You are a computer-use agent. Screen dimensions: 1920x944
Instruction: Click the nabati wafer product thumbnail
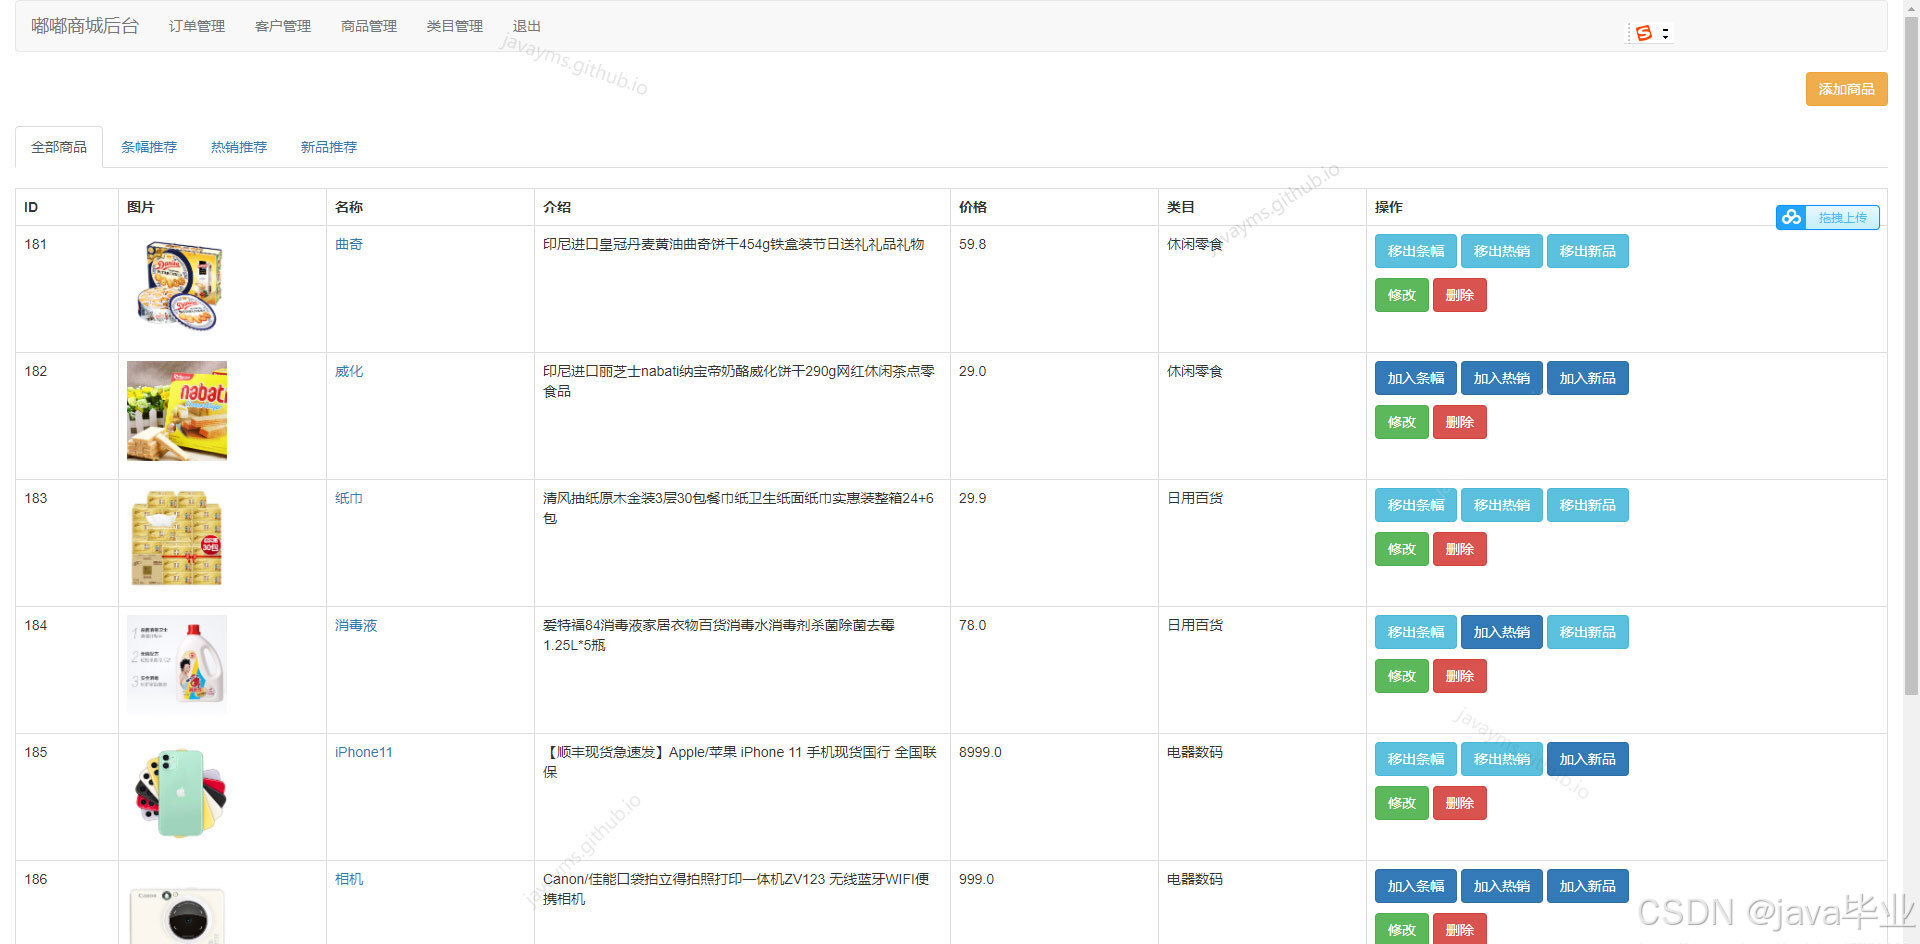(177, 411)
